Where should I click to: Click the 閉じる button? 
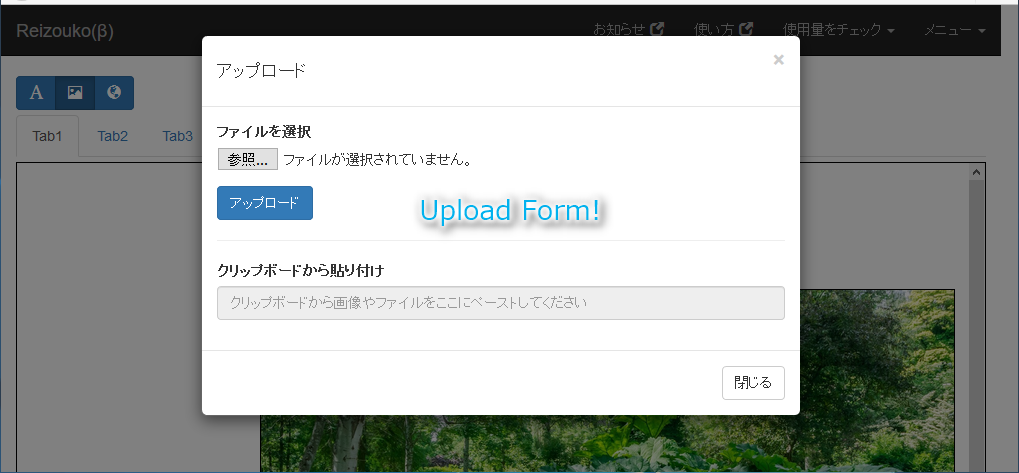[753, 383]
